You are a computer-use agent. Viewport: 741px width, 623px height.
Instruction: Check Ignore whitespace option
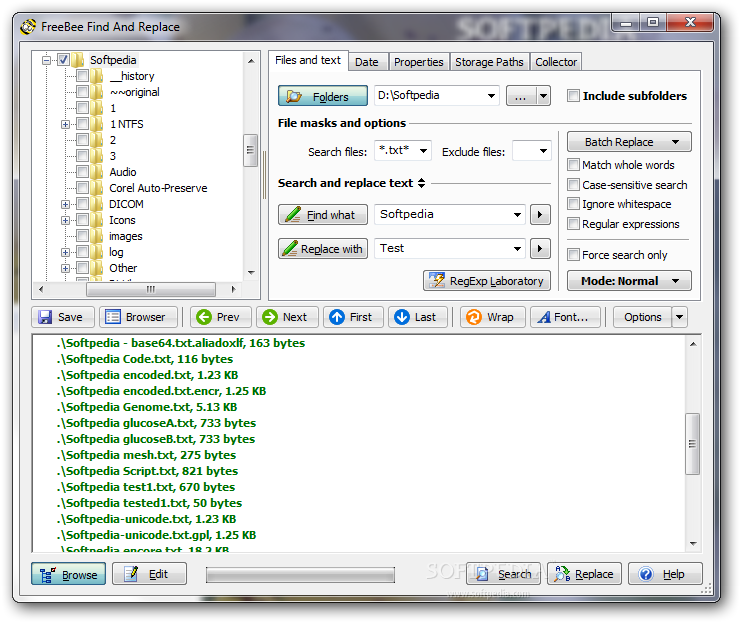point(573,204)
